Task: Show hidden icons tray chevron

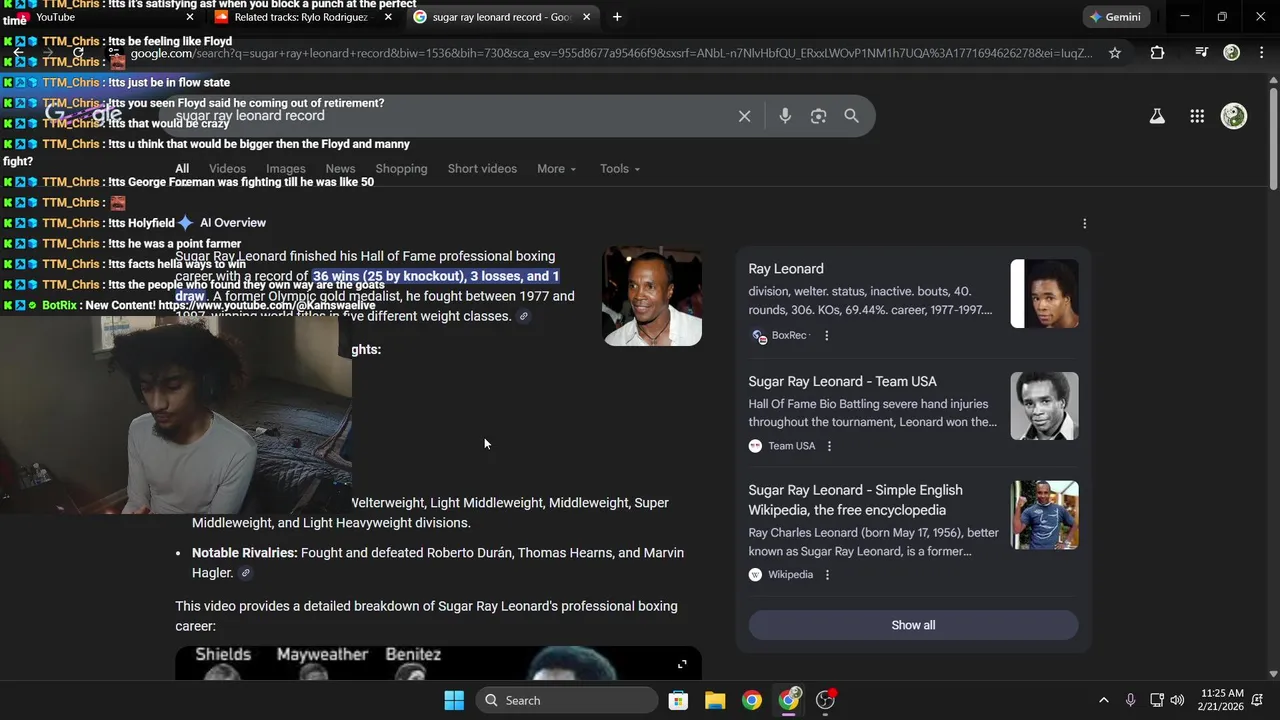Action: [1104, 700]
